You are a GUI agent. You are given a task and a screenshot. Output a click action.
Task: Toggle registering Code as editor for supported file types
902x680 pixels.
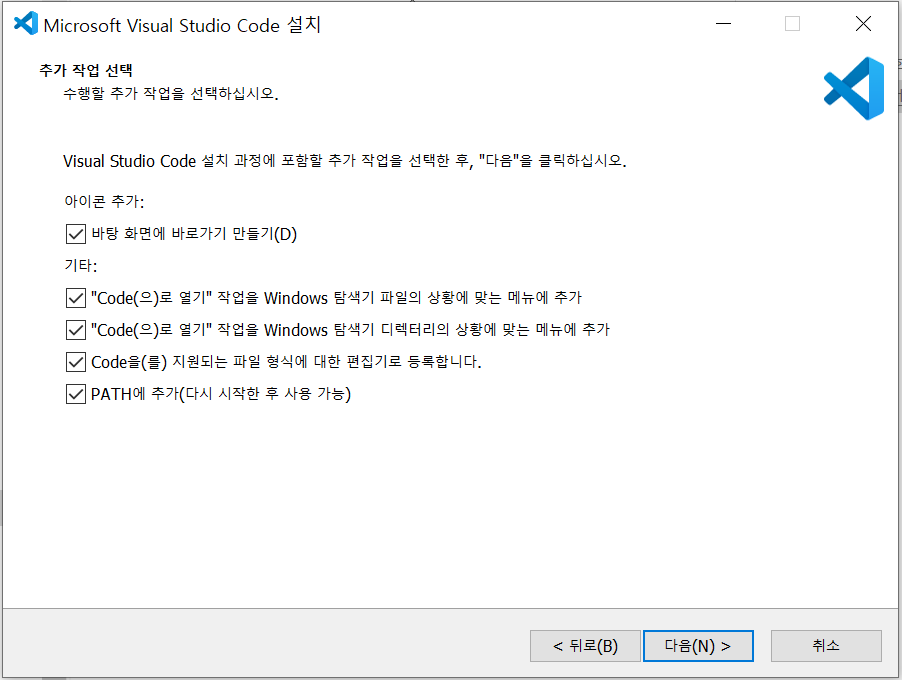click(76, 362)
